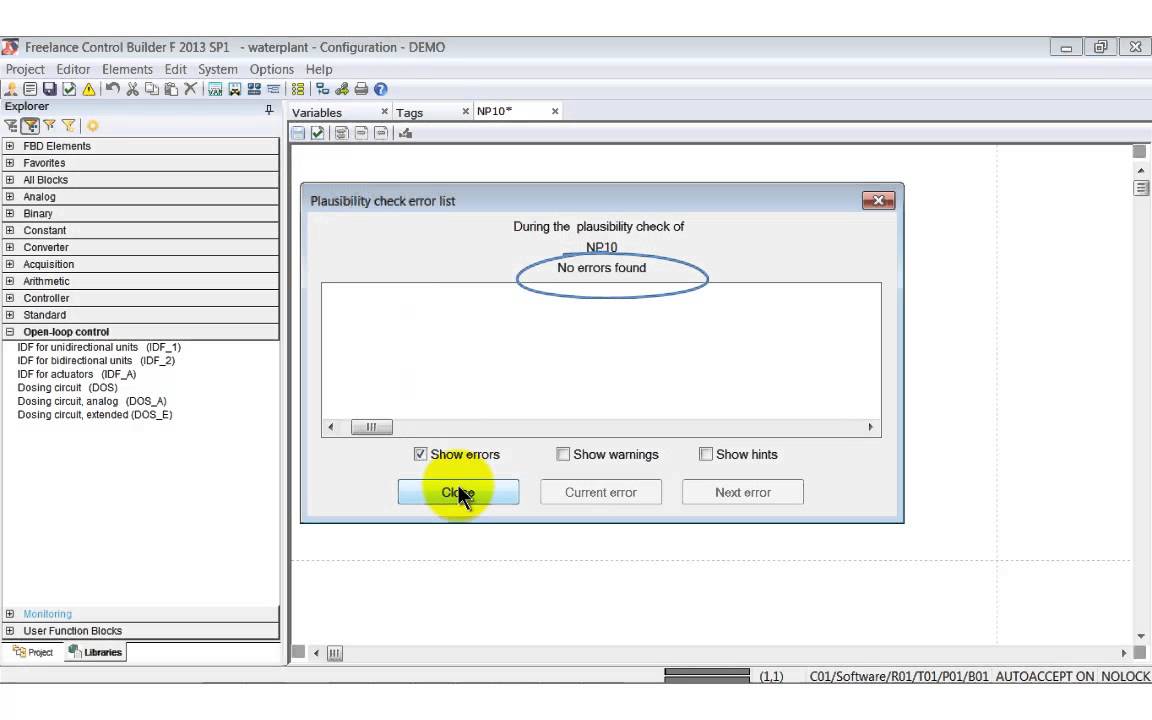Open help via blue question mark icon
Screen dimensions: 1152x720
[x=381, y=89]
